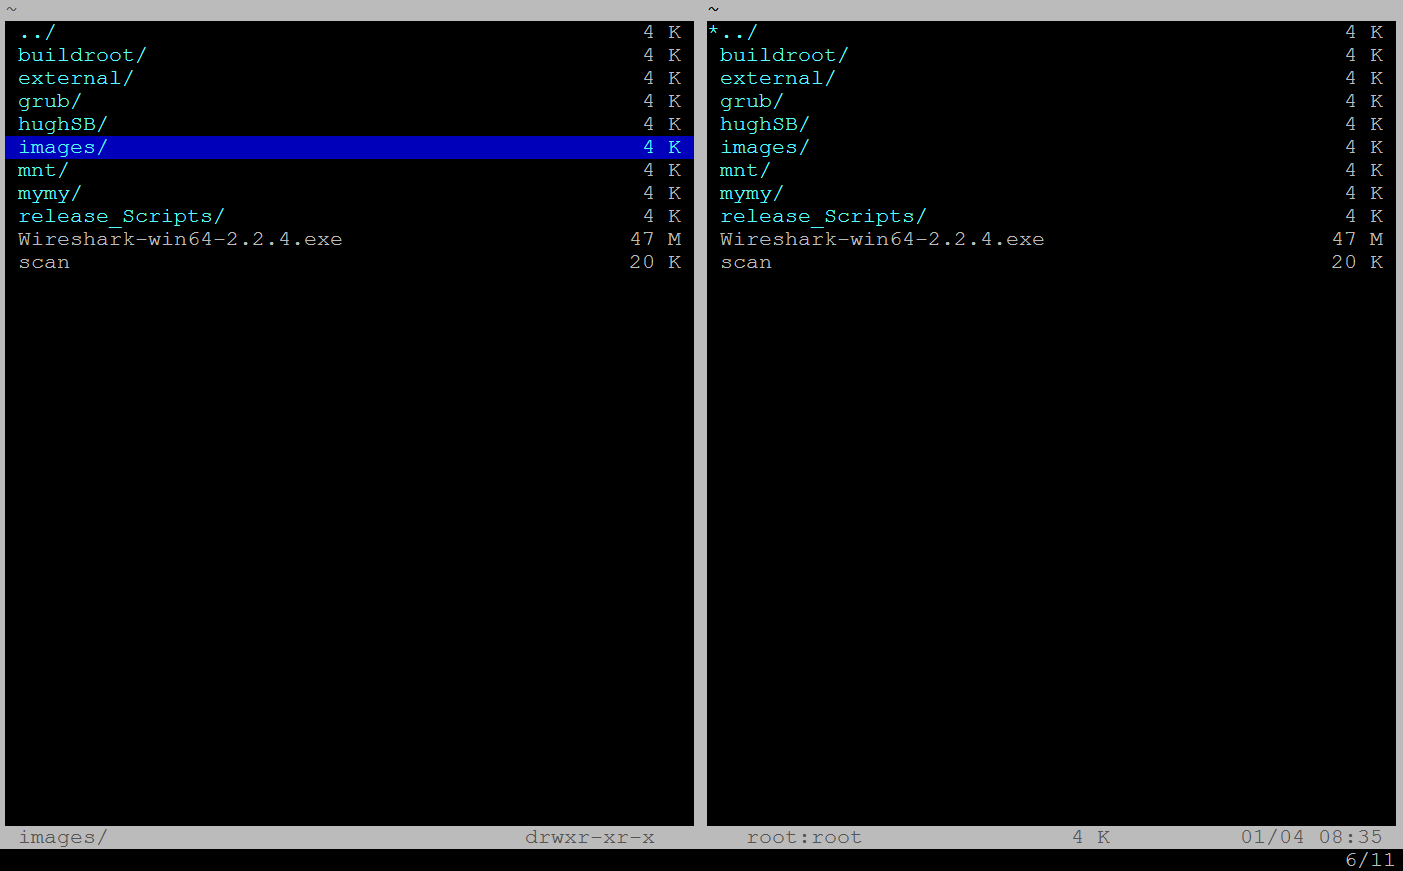
Task: Click the 6/11 position indicator
Action: [1369, 860]
